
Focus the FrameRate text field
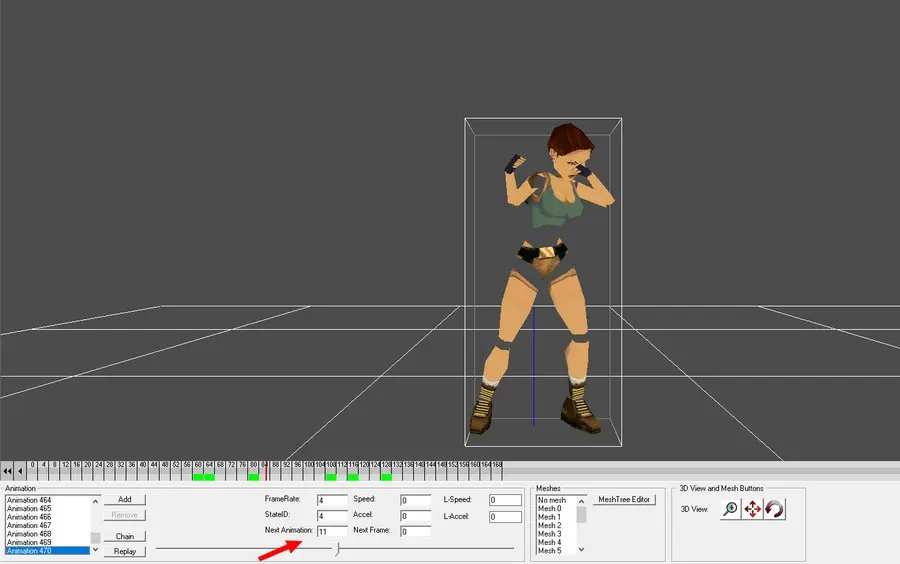click(x=332, y=500)
